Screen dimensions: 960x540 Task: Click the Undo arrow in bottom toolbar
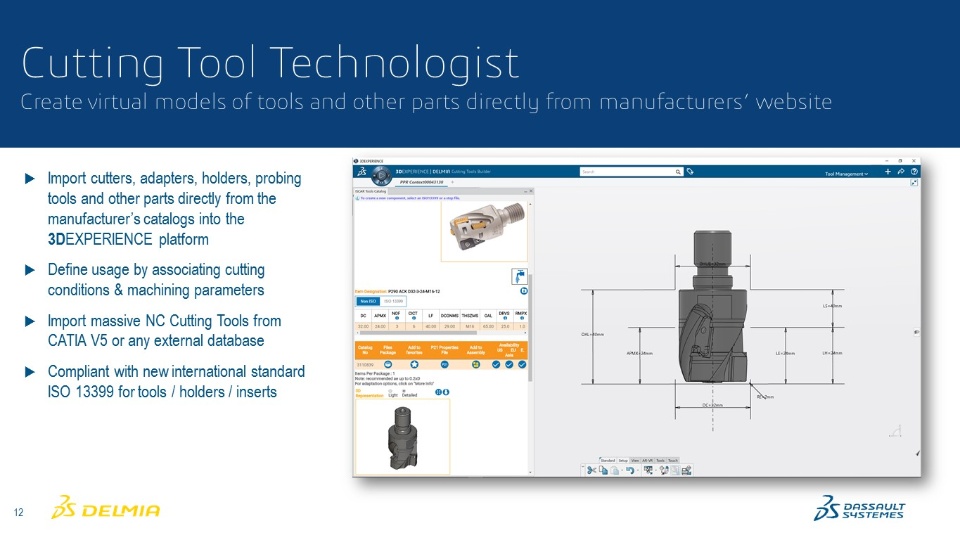pyautogui.click(x=629, y=470)
